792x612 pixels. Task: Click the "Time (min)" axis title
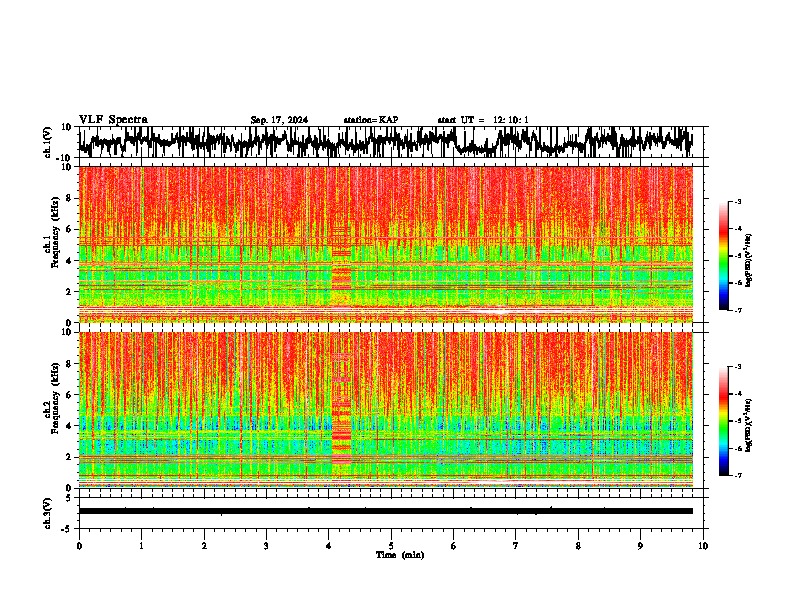click(400, 555)
